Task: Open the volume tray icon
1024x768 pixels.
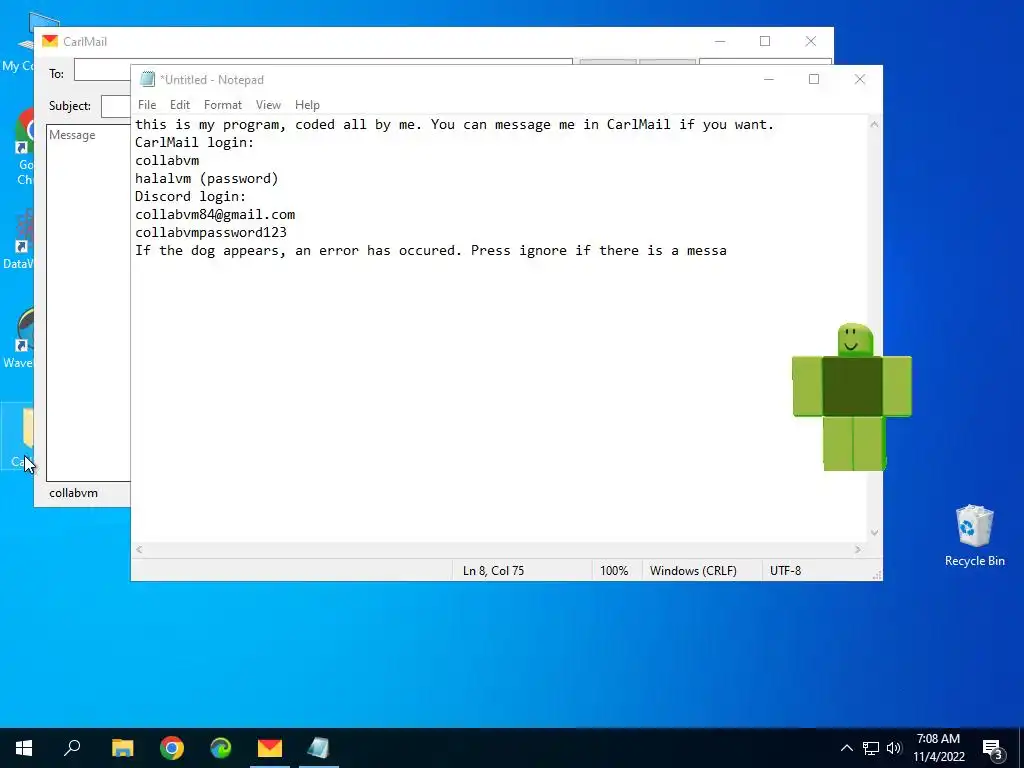Action: pyautogui.click(x=894, y=748)
